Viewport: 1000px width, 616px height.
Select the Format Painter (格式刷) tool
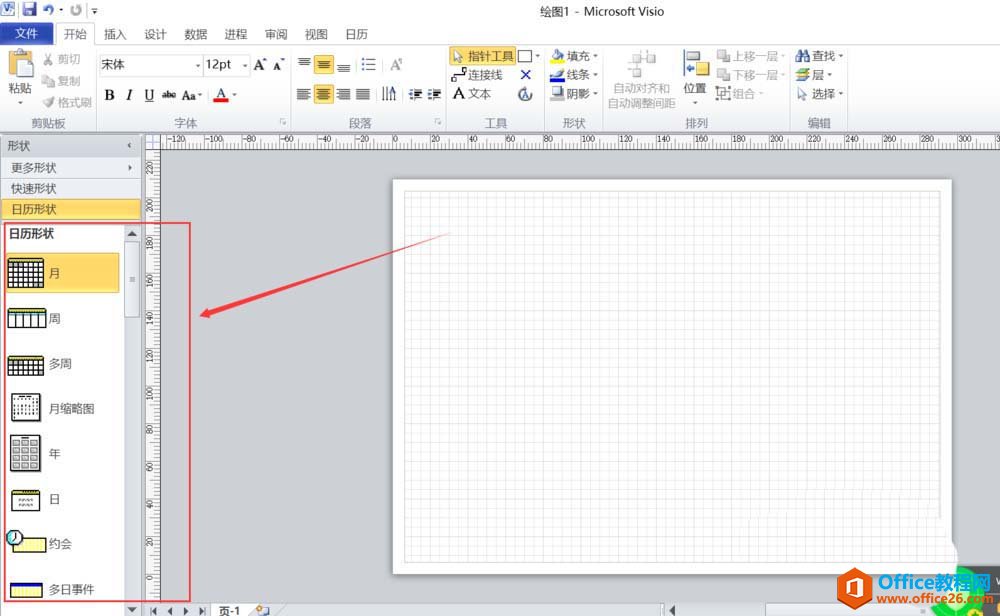coord(68,102)
